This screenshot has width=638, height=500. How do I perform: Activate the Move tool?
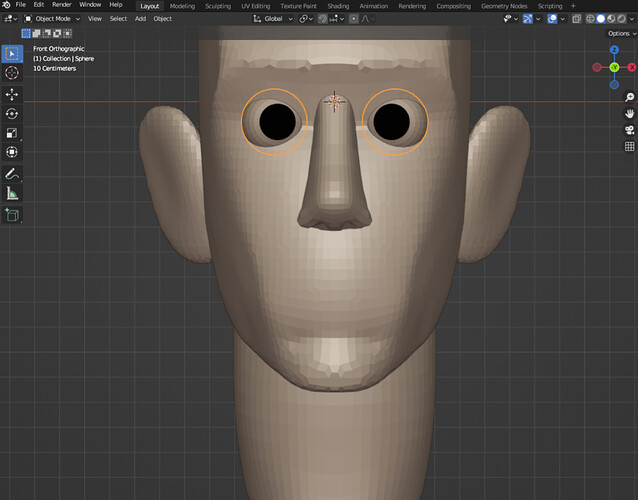pyautogui.click(x=12, y=94)
